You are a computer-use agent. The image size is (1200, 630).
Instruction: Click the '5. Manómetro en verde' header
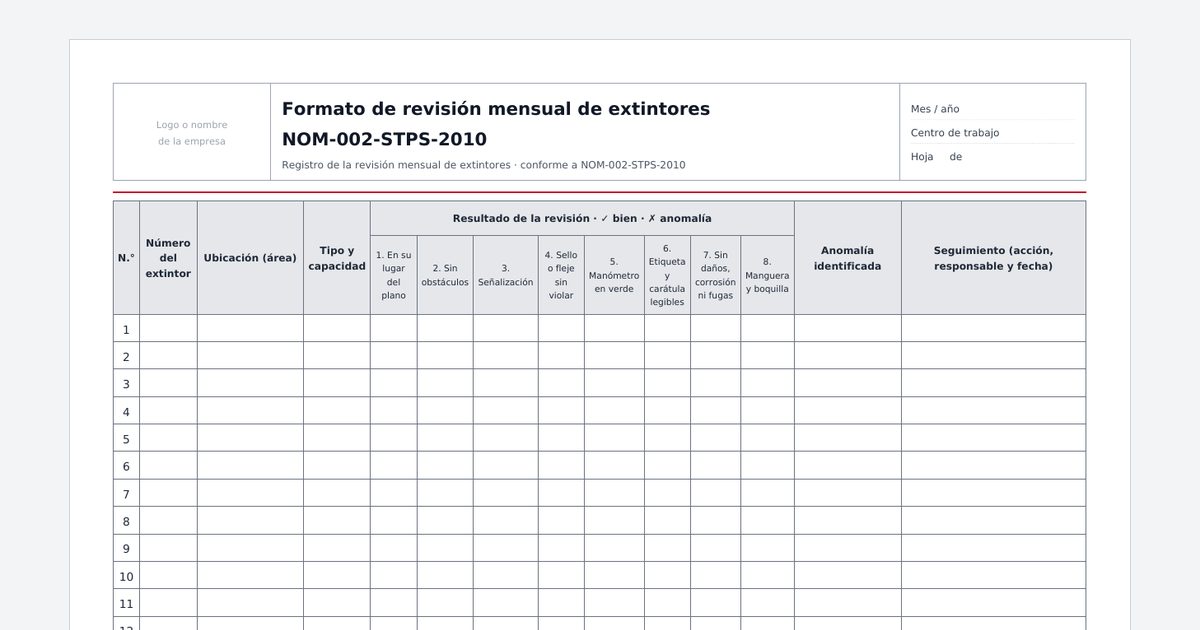click(x=614, y=275)
